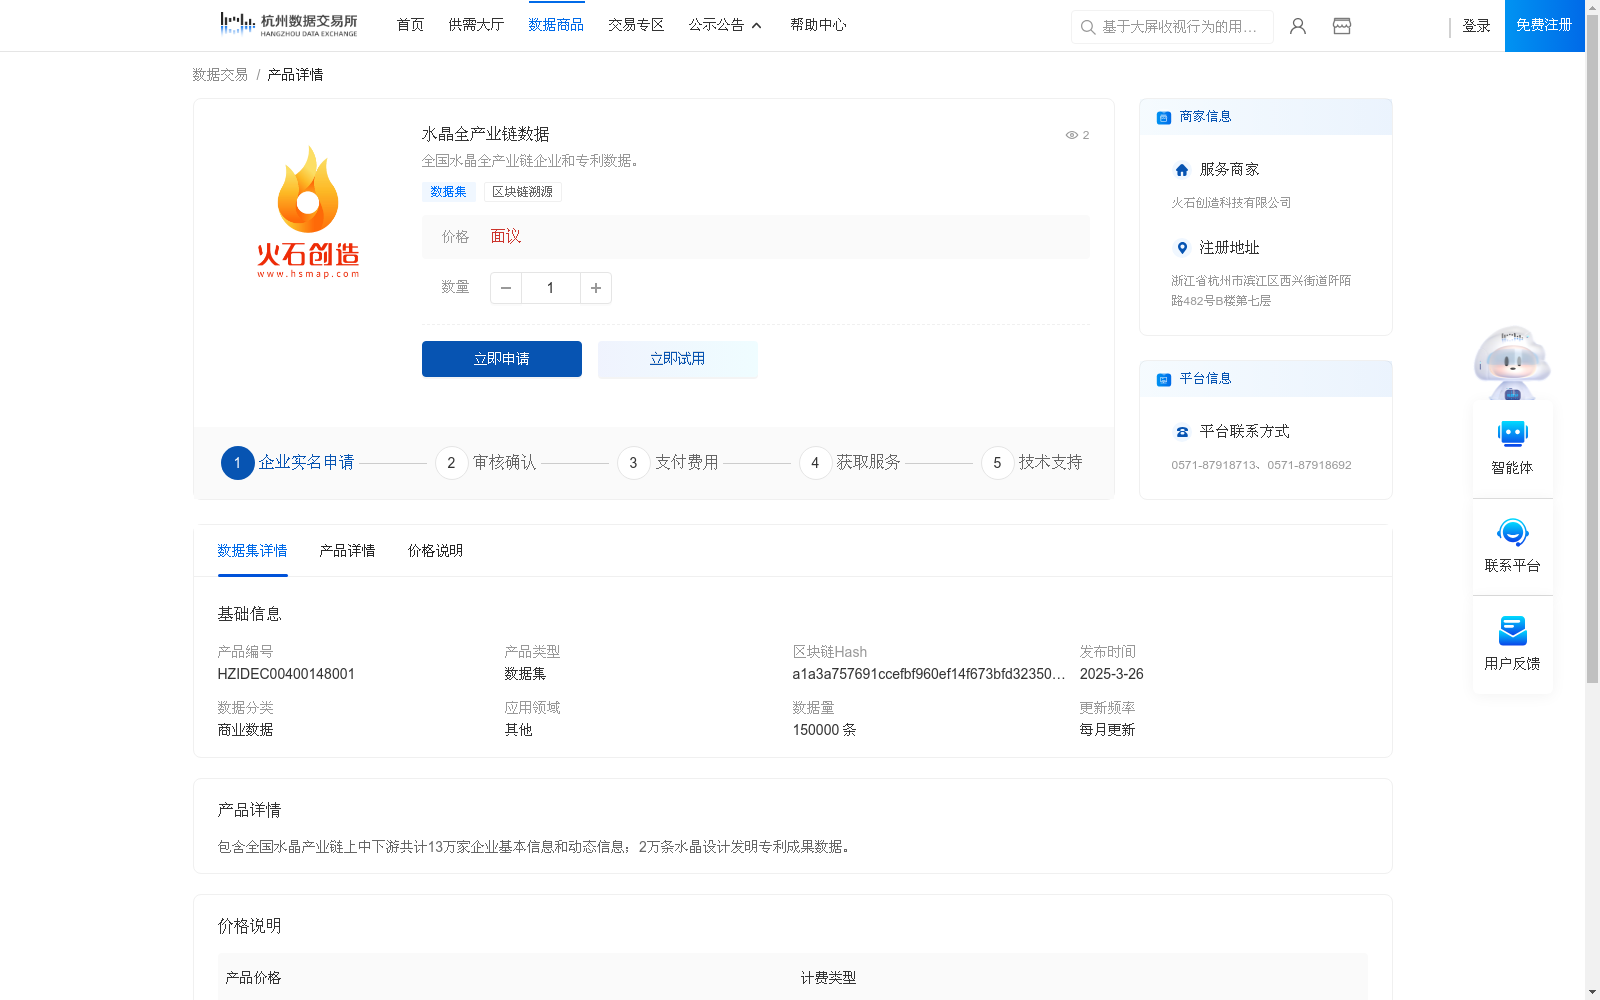The width and height of the screenshot is (1600, 1000).
Task: Switch to 数据集详情 tab
Action: [x=252, y=551]
